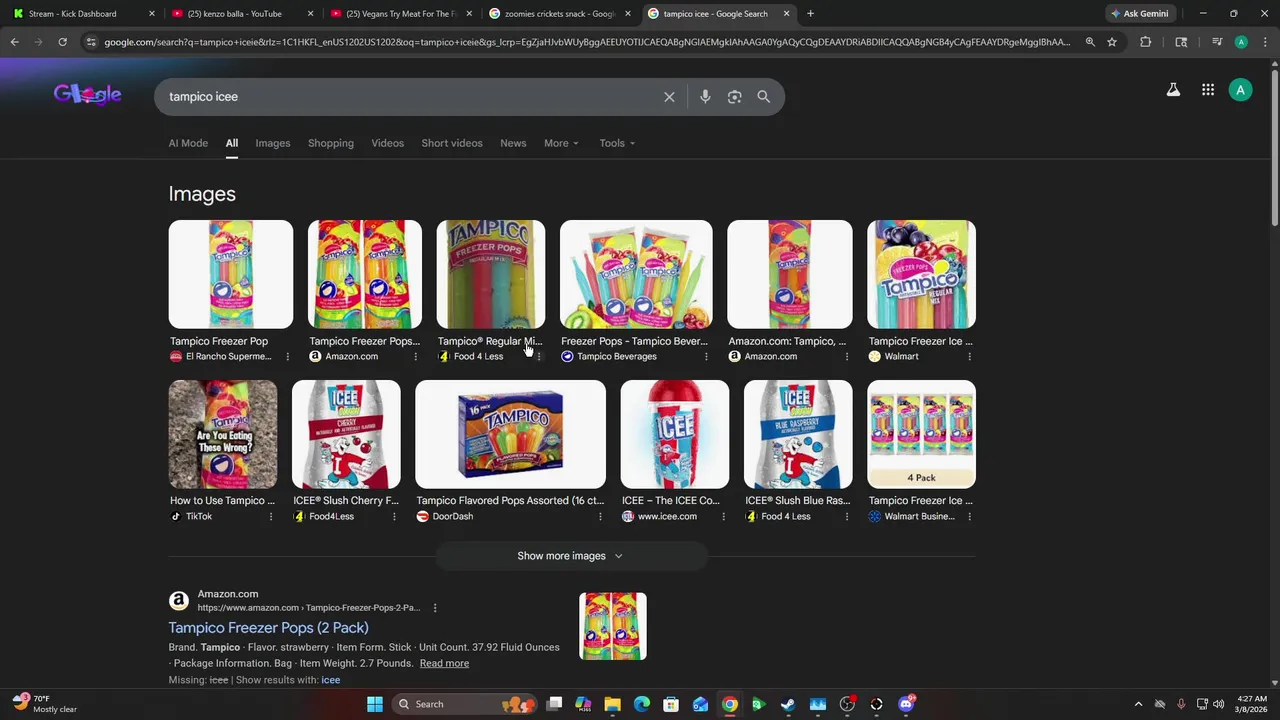The height and width of the screenshot is (720, 1280).
Task: Switch to AI Mode tab
Action: pos(188,143)
